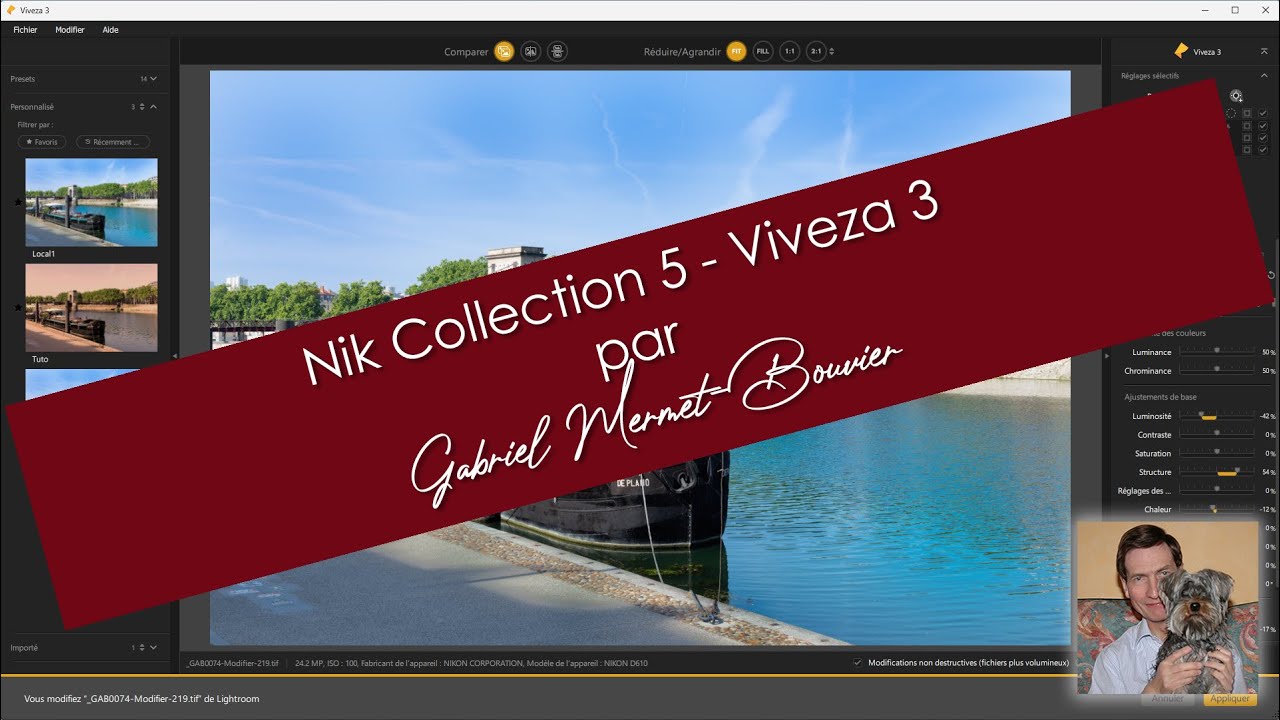Show mask for second control point
Image resolution: width=1280 pixels, height=720 pixels.
[1247, 126]
